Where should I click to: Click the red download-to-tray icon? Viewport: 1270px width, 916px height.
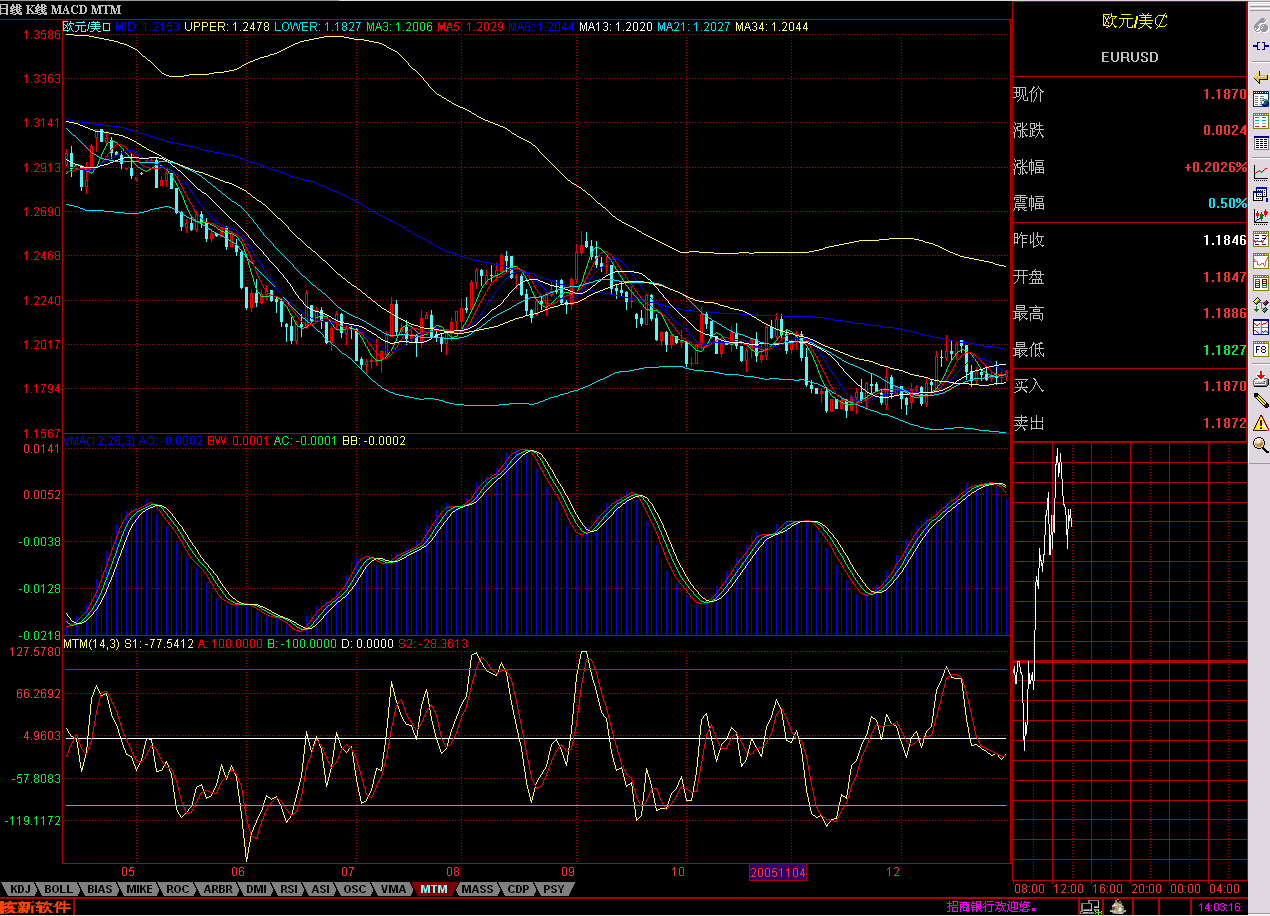(1261, 381)
